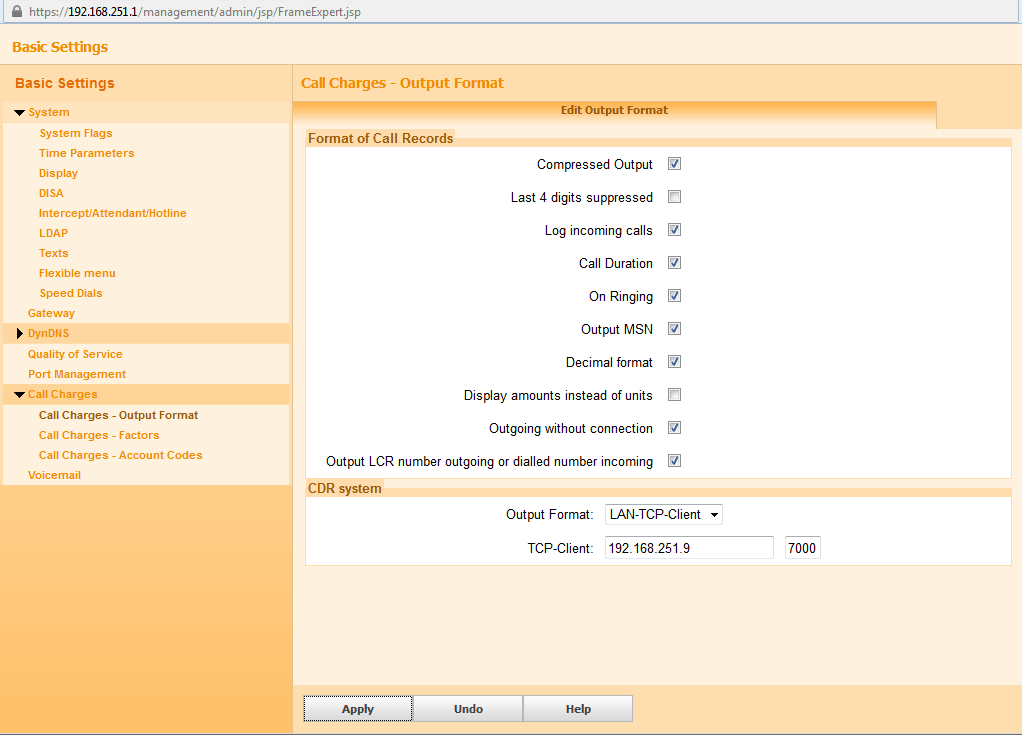
Task: Click System label in sidebar tree
Action: point(49,113)
